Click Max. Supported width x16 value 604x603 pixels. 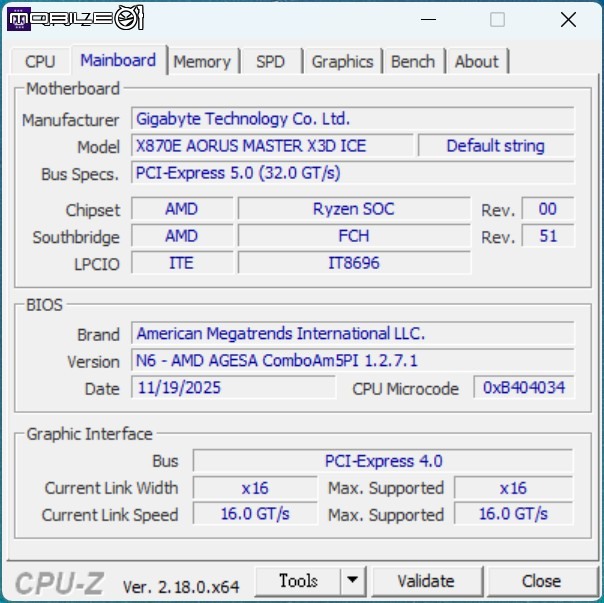point(513,488)
